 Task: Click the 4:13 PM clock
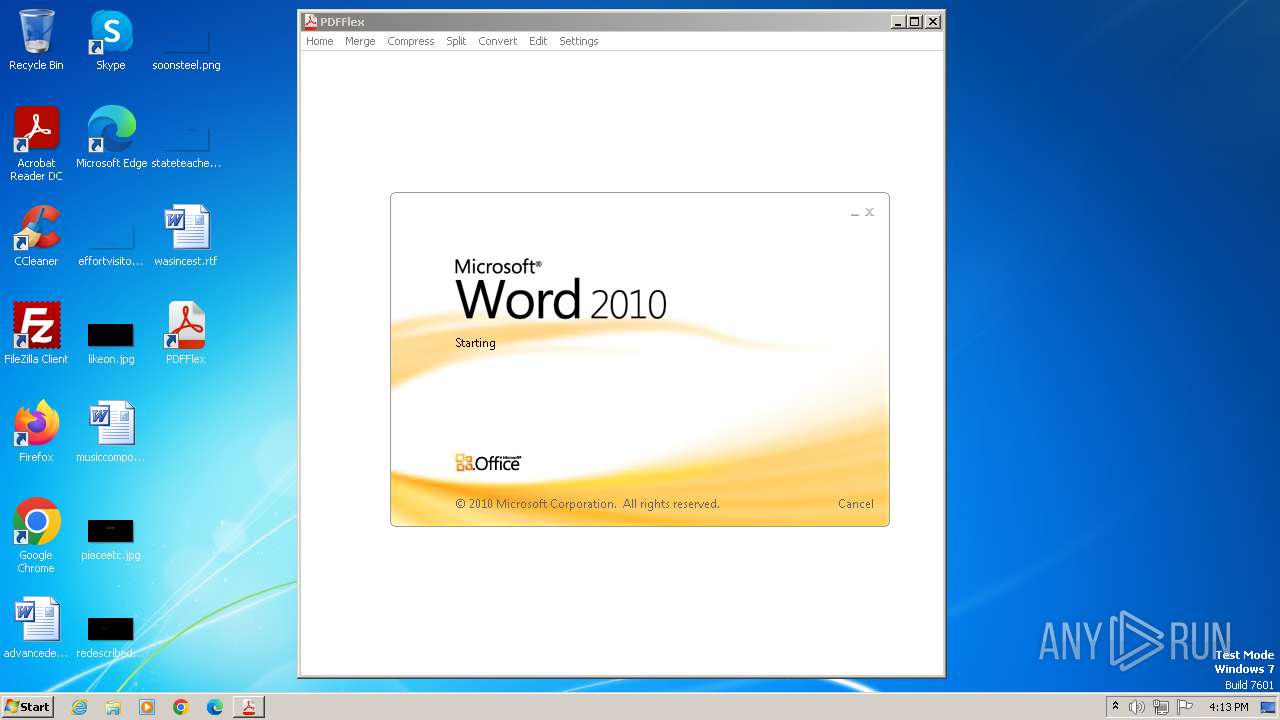coord(1229,707)
